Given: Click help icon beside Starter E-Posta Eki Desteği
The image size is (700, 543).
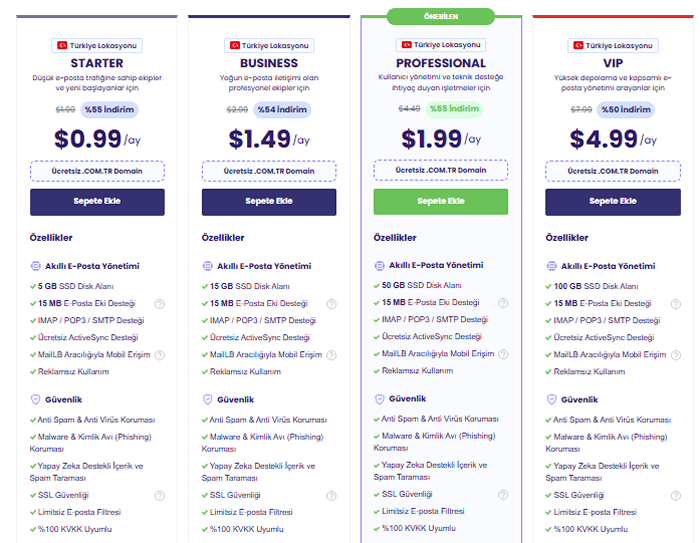Looking at the screenshot, I should (x=159, y=304).
